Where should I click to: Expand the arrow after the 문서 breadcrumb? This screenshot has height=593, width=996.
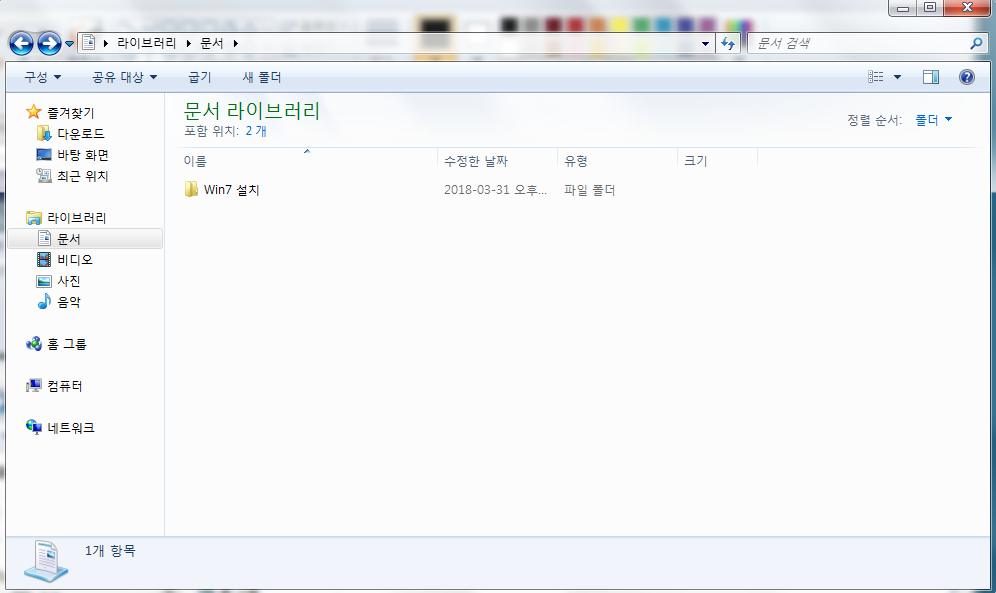tap(236, 43)
